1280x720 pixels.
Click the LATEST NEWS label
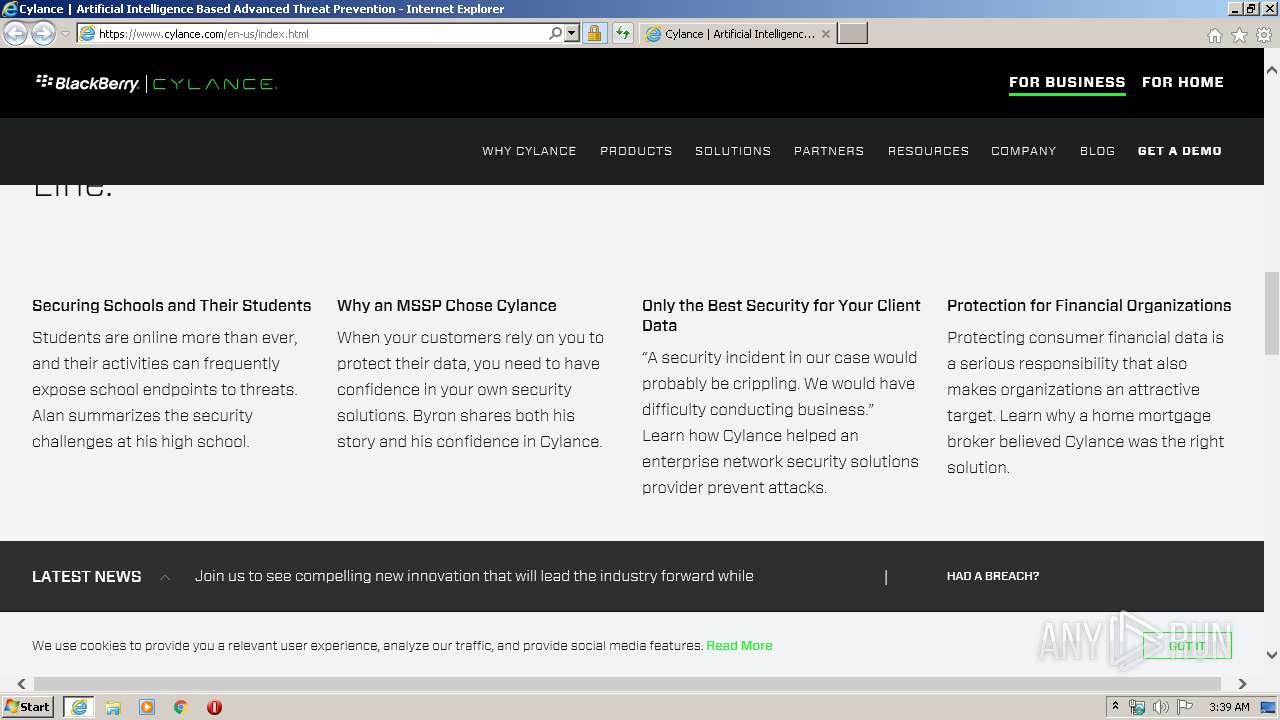coord(87,577)
